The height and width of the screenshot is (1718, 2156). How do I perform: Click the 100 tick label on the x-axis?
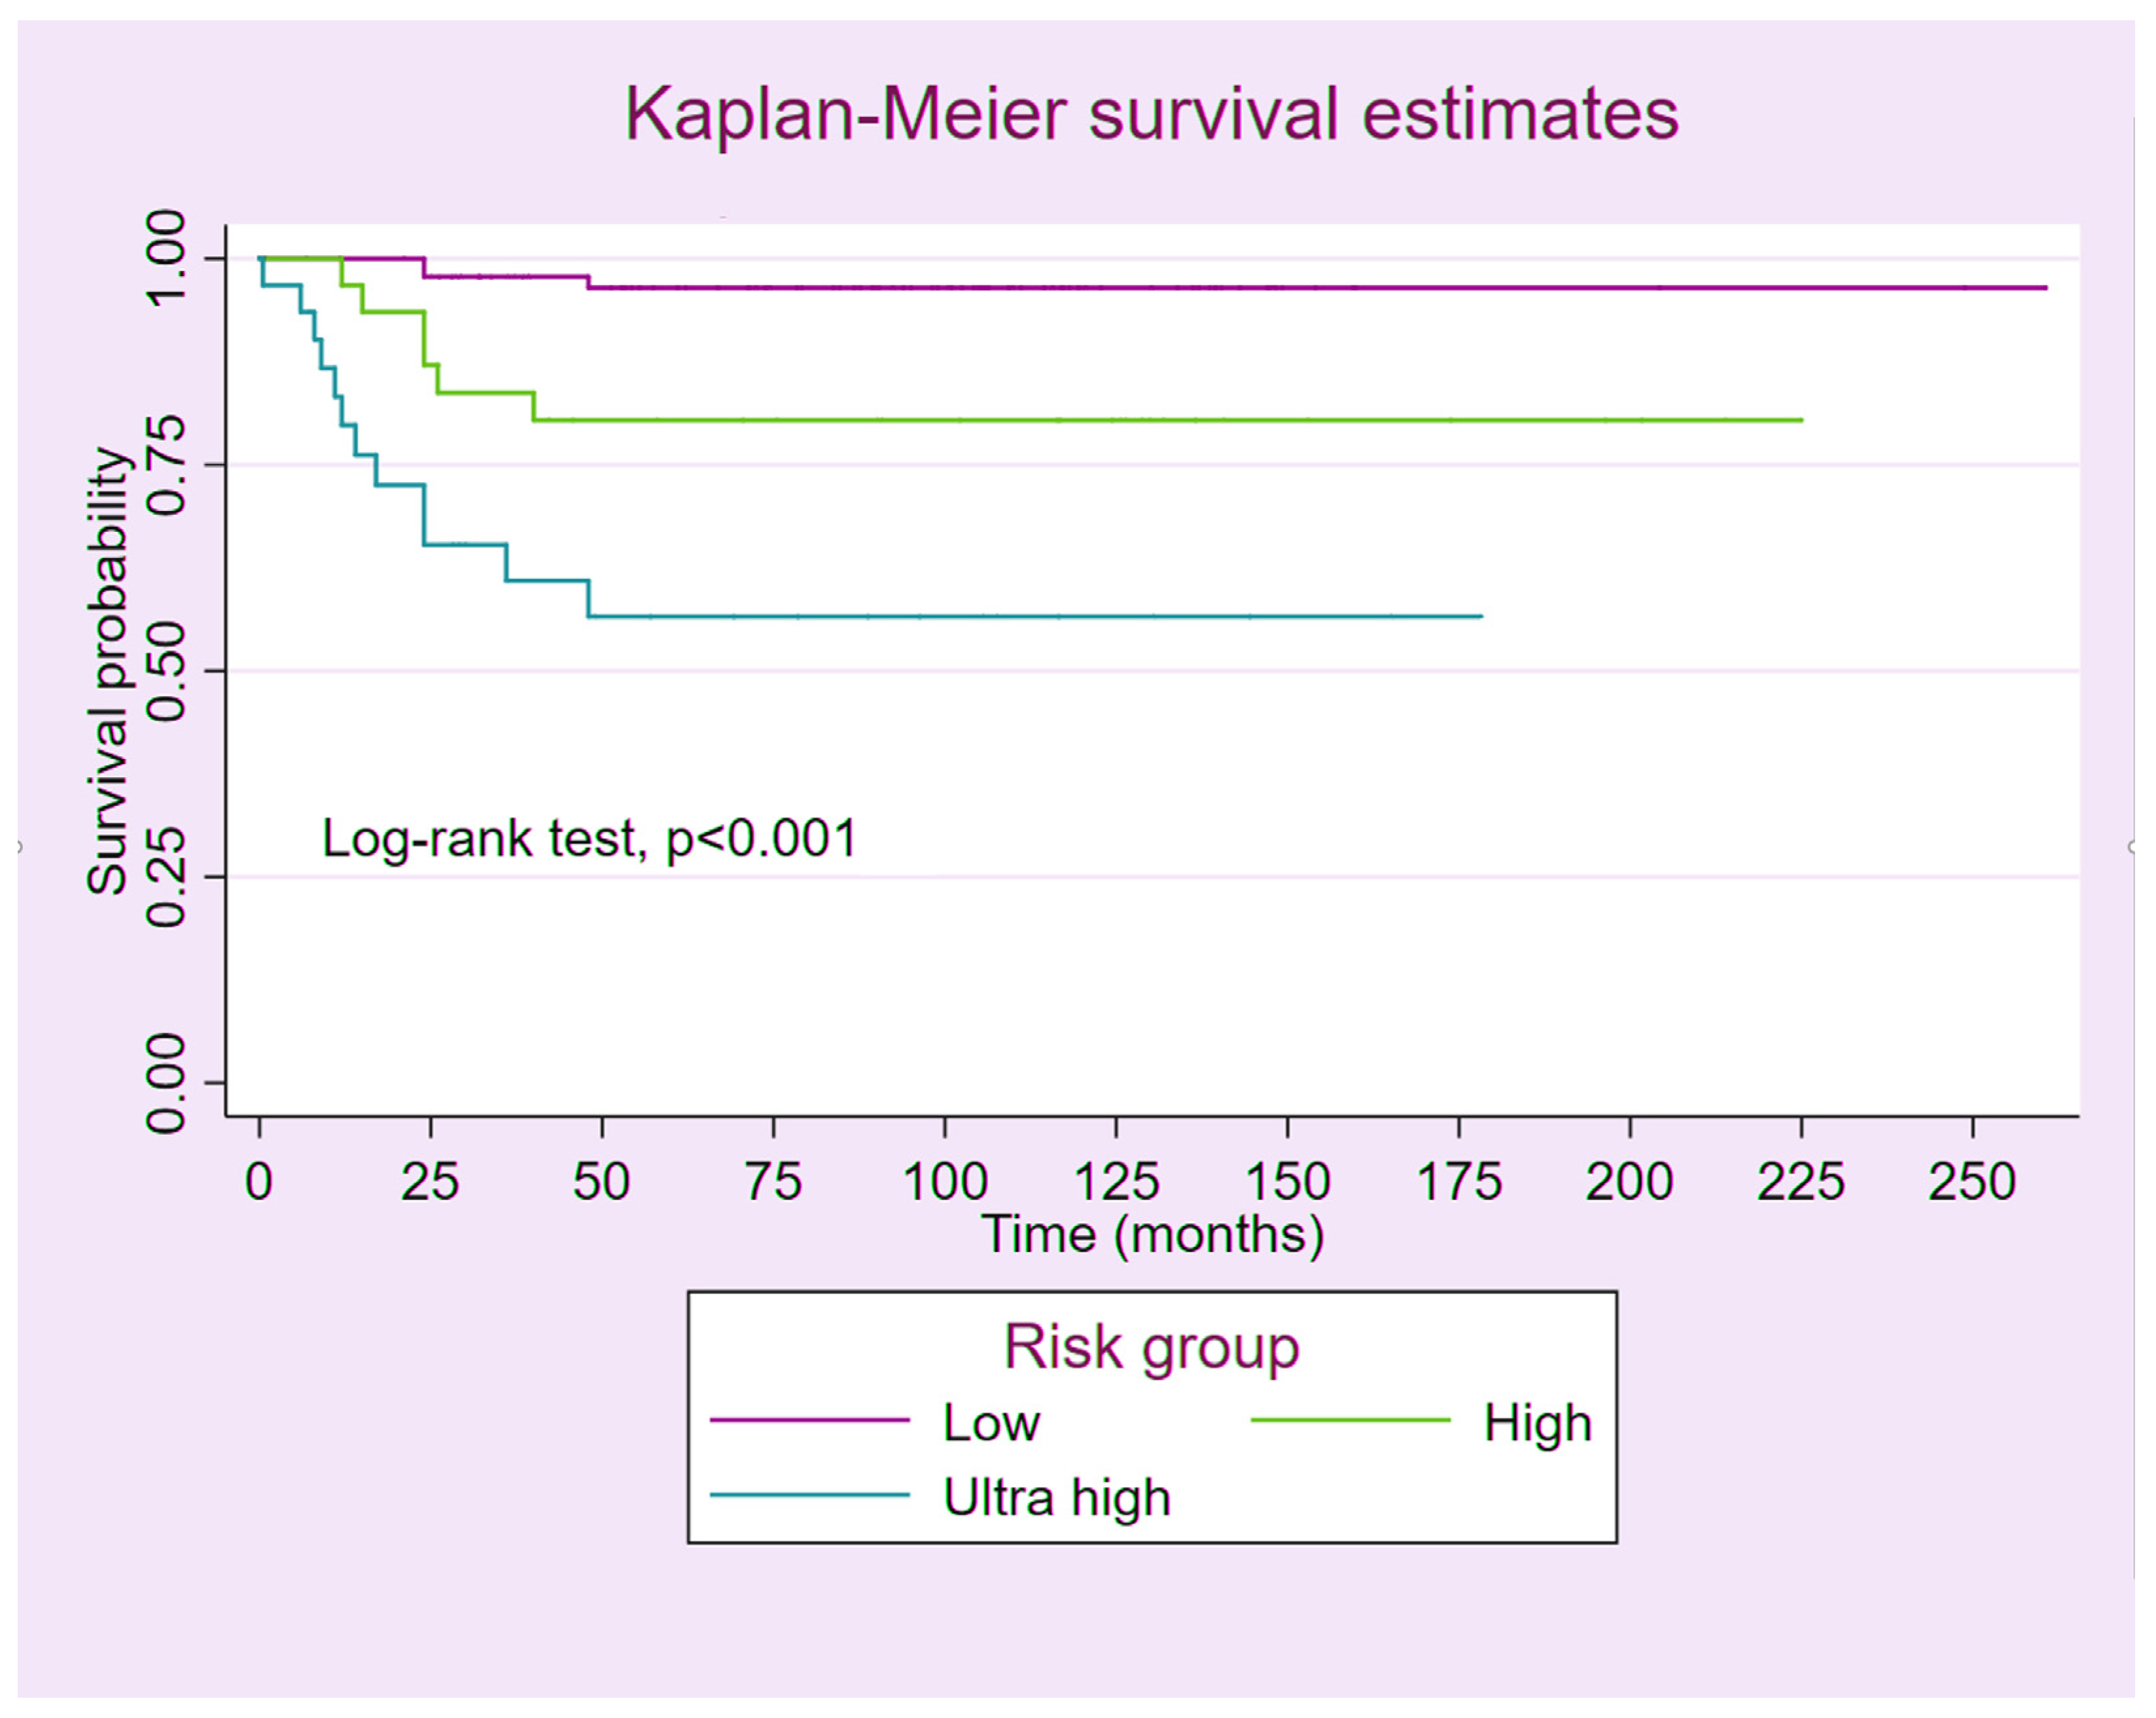click(944, 1182)
